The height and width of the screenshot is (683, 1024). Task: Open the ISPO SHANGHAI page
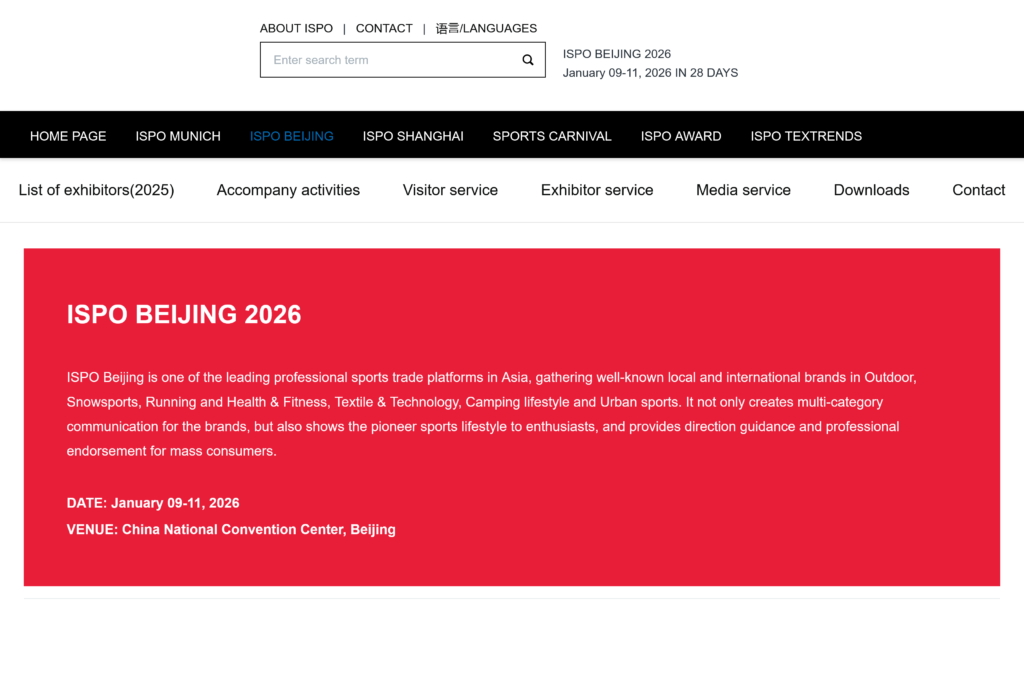[x=412, y=135]
